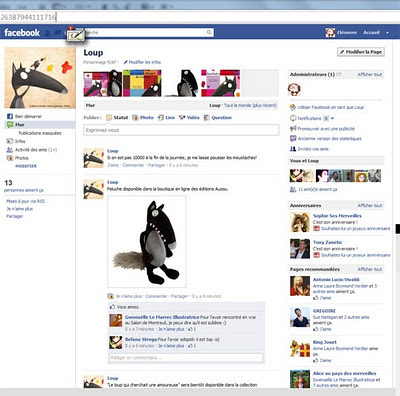400x396 pixels.
Task: Open King Jouet page
Action: tap(325, 342)
